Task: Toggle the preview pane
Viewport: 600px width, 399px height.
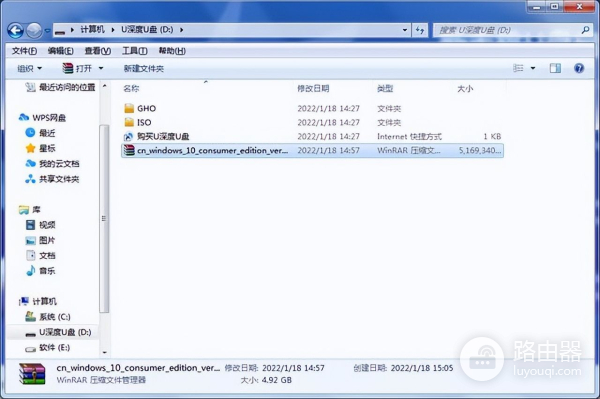Action: pyautogui.click(x=555, y=68)
